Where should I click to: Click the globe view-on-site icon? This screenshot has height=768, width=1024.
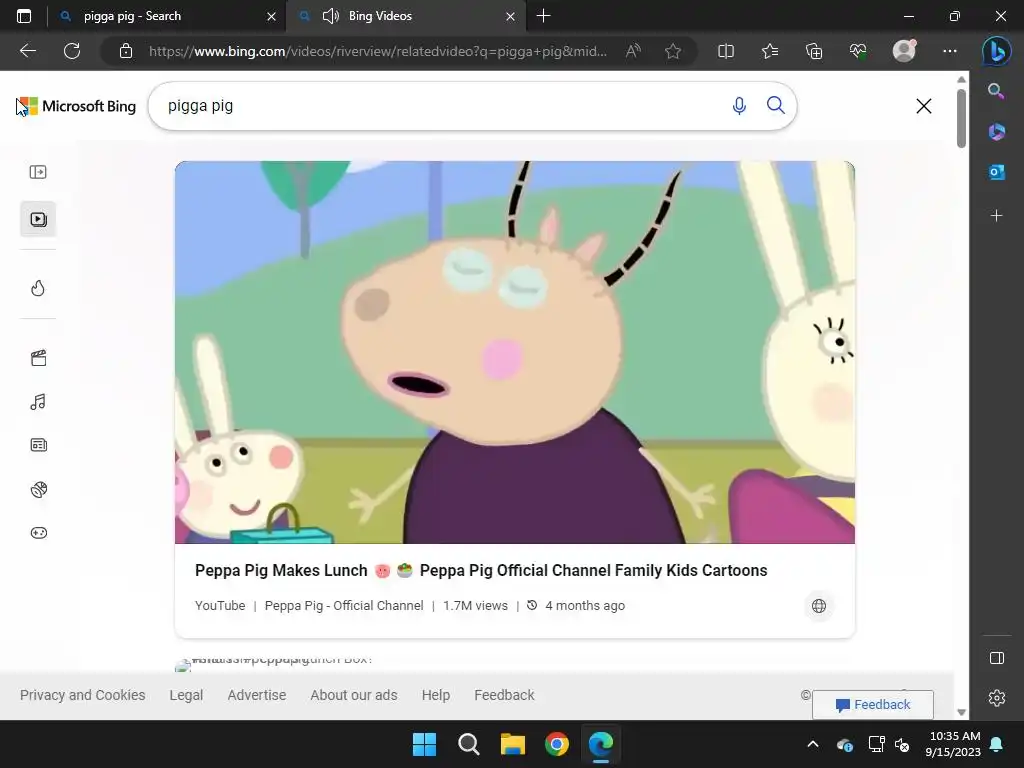click(819, 606)
